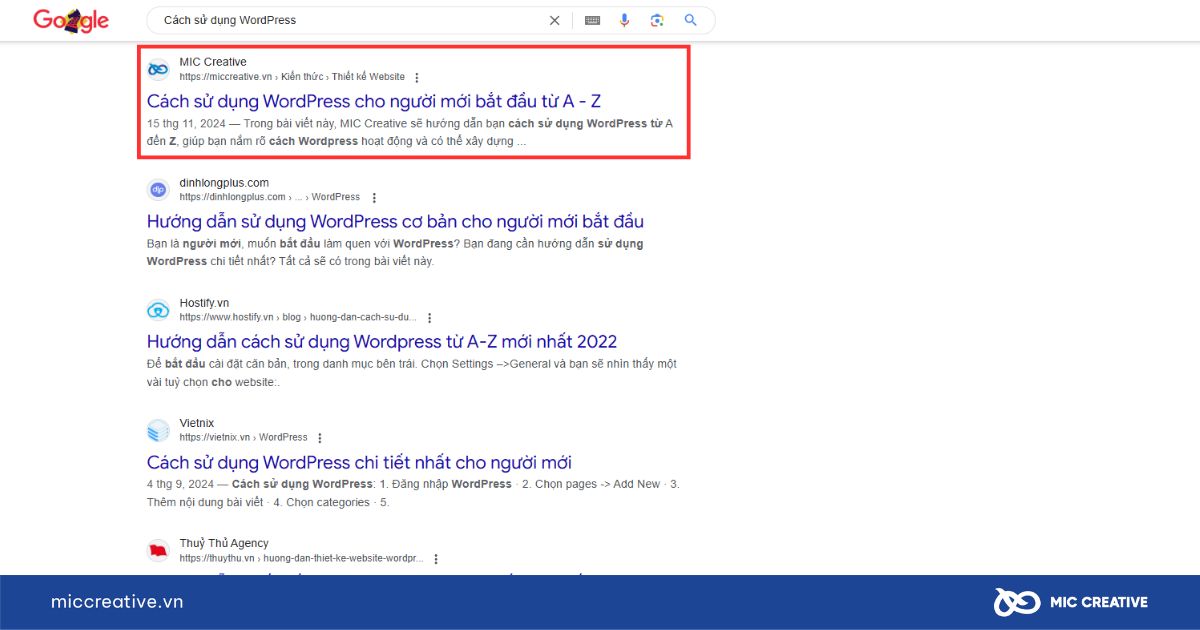
Task: Click the Hostify.vn favicon
Action: coord(158,310)
